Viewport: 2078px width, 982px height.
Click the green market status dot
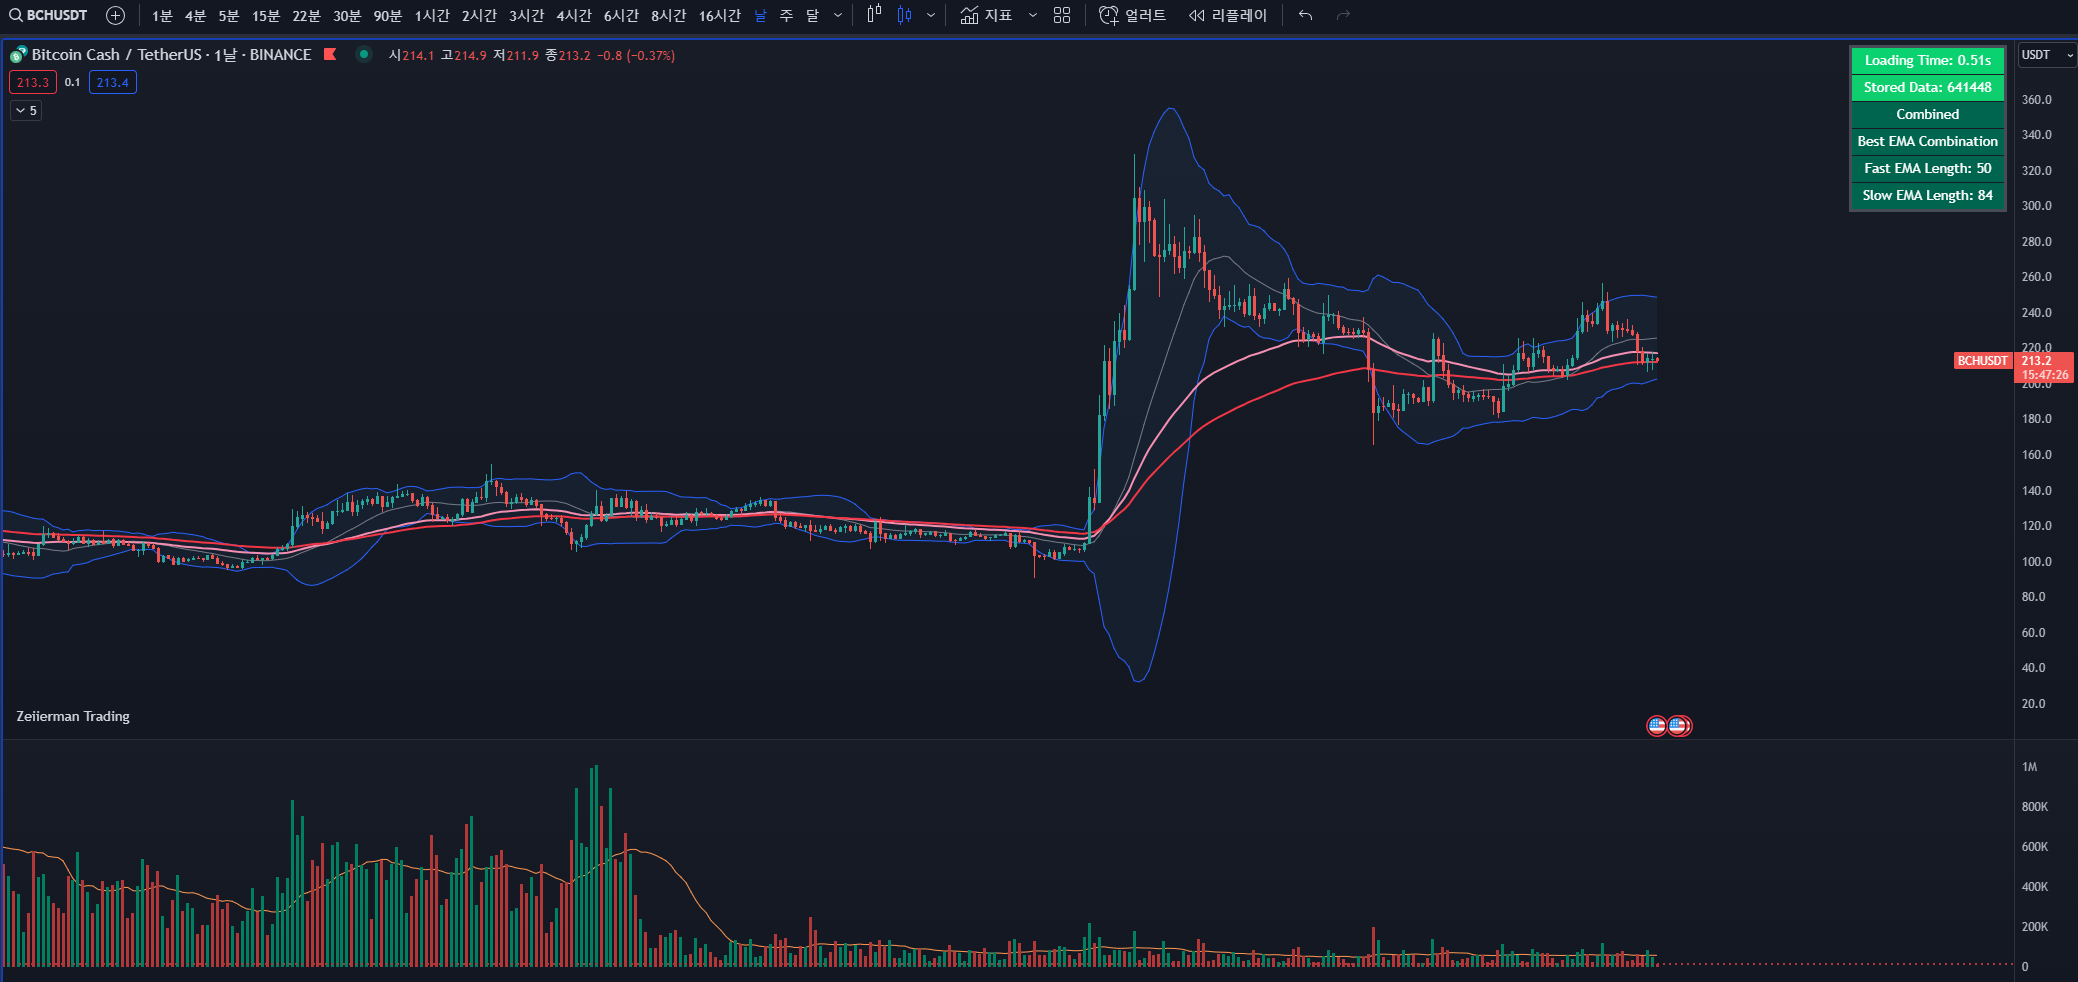364,54
